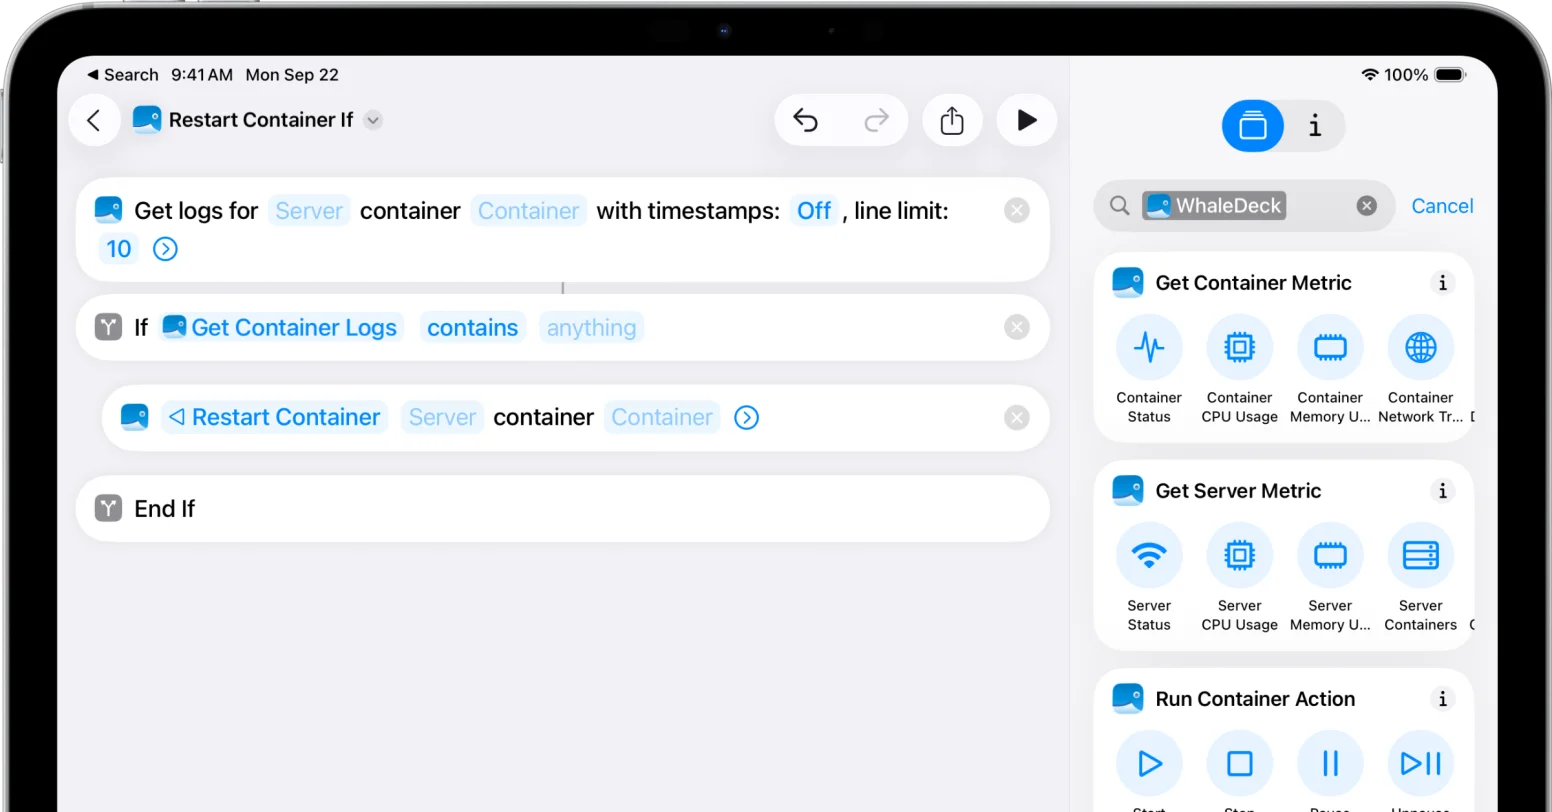Expand the Get logs action details
Screen dimensions: 1552x812
click(165, 248)
